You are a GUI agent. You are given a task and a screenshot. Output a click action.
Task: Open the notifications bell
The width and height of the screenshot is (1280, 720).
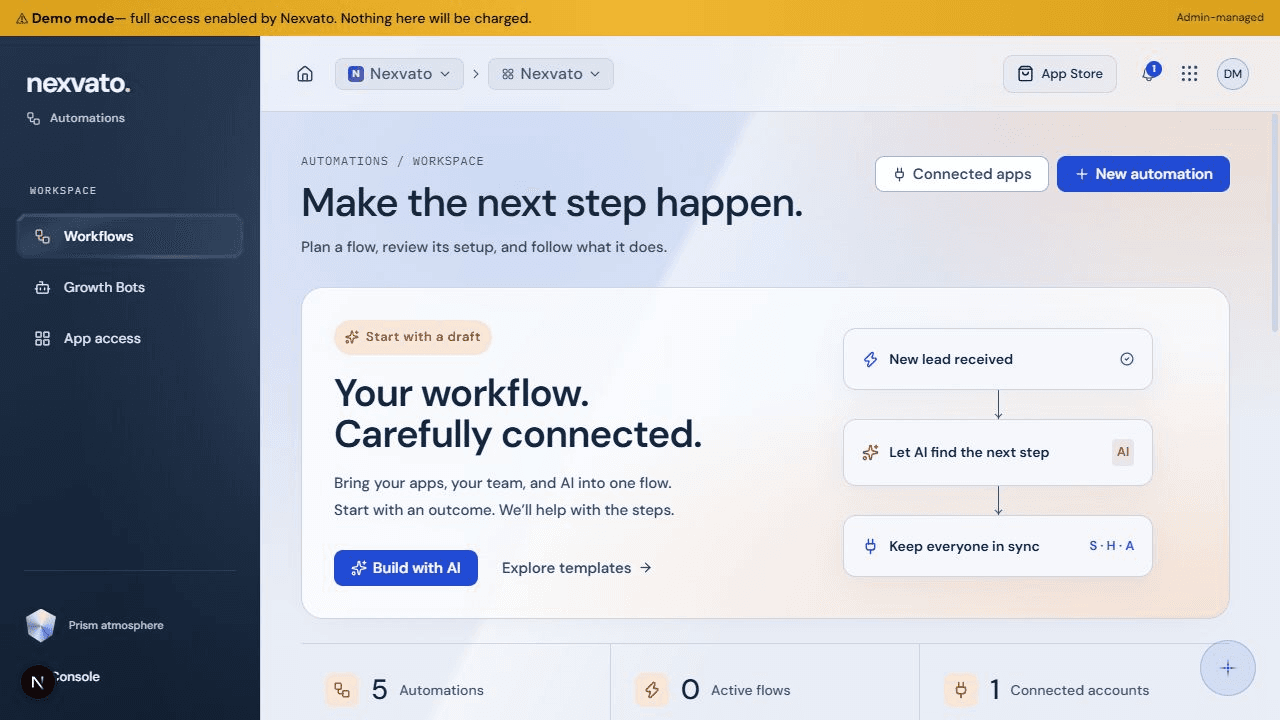[1148, 74]
